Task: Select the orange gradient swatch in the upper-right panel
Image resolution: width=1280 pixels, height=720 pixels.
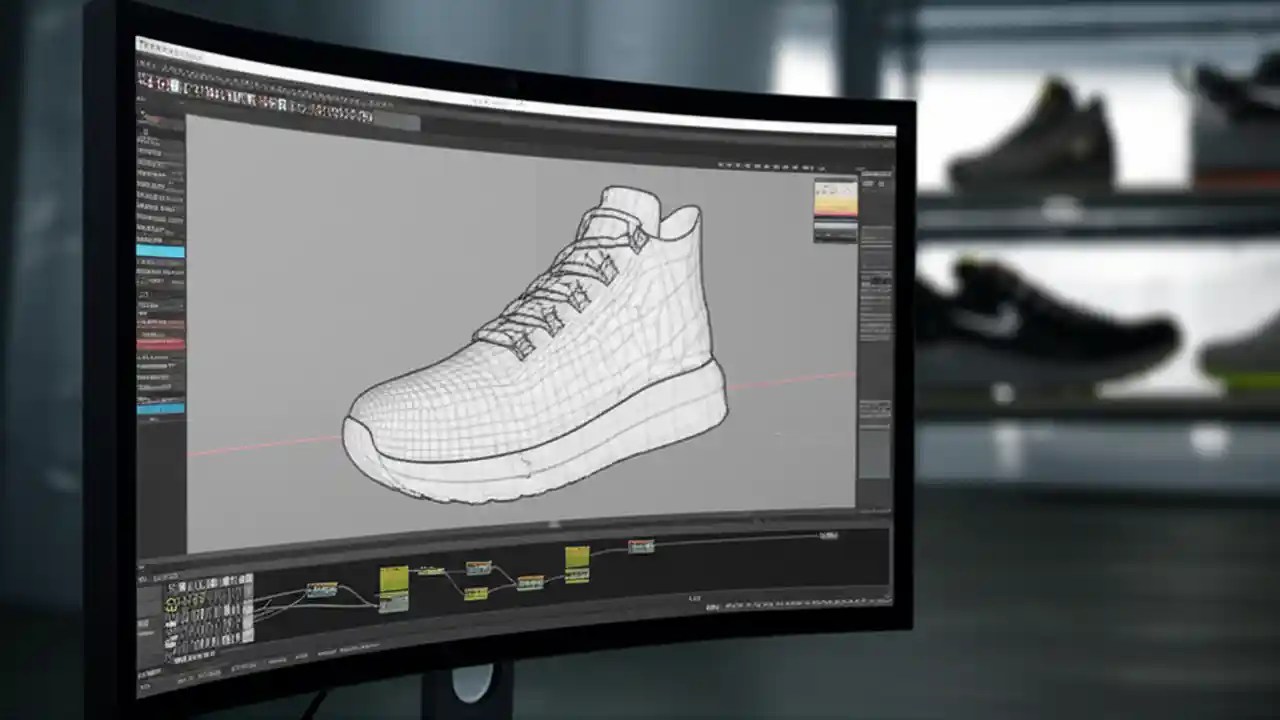Action: pos(835,200)
